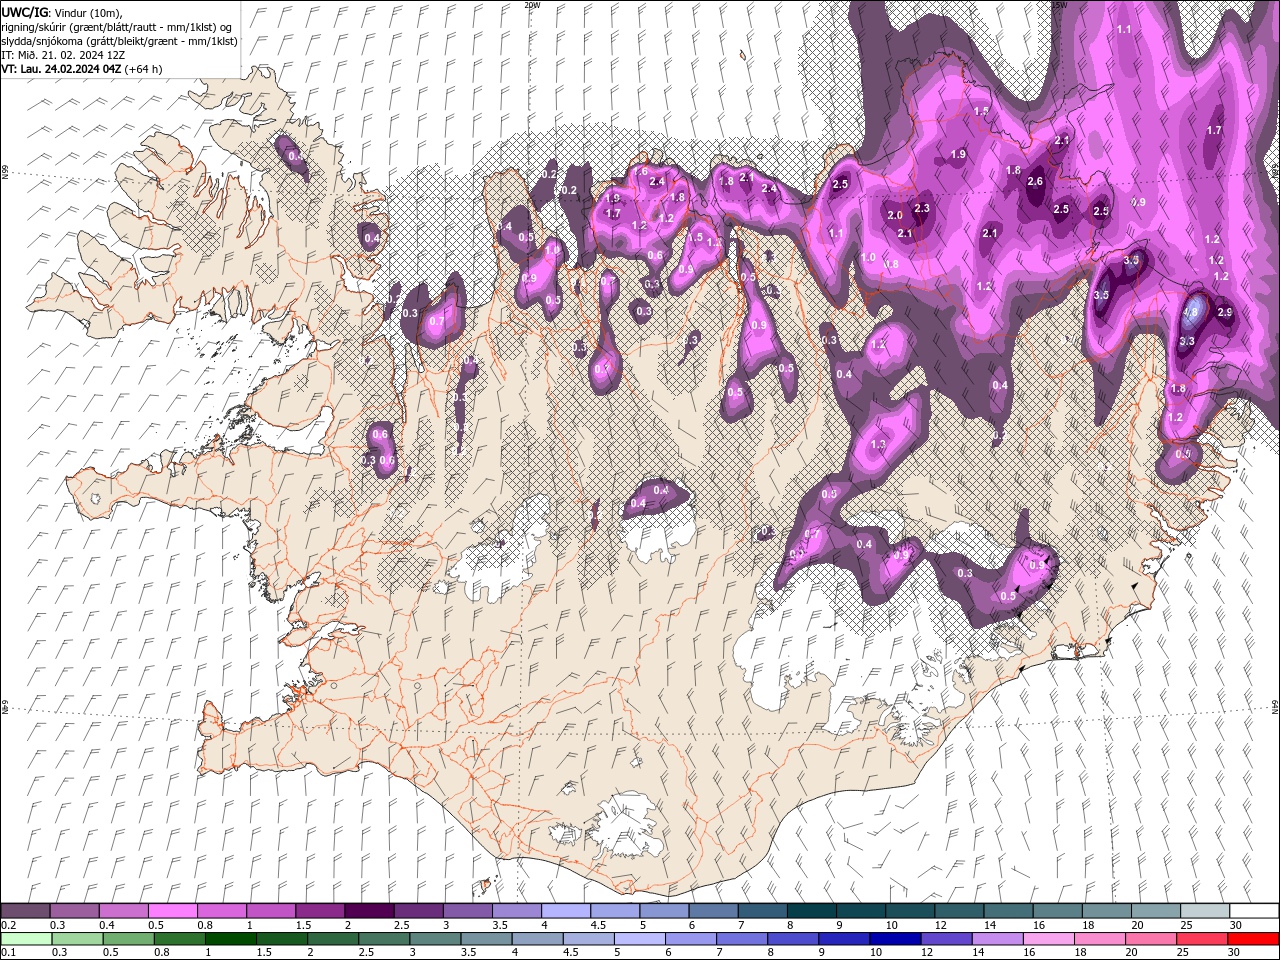Pick the red swatch ending the rain scale
1280x960 pixels.
click(1254, 939)
